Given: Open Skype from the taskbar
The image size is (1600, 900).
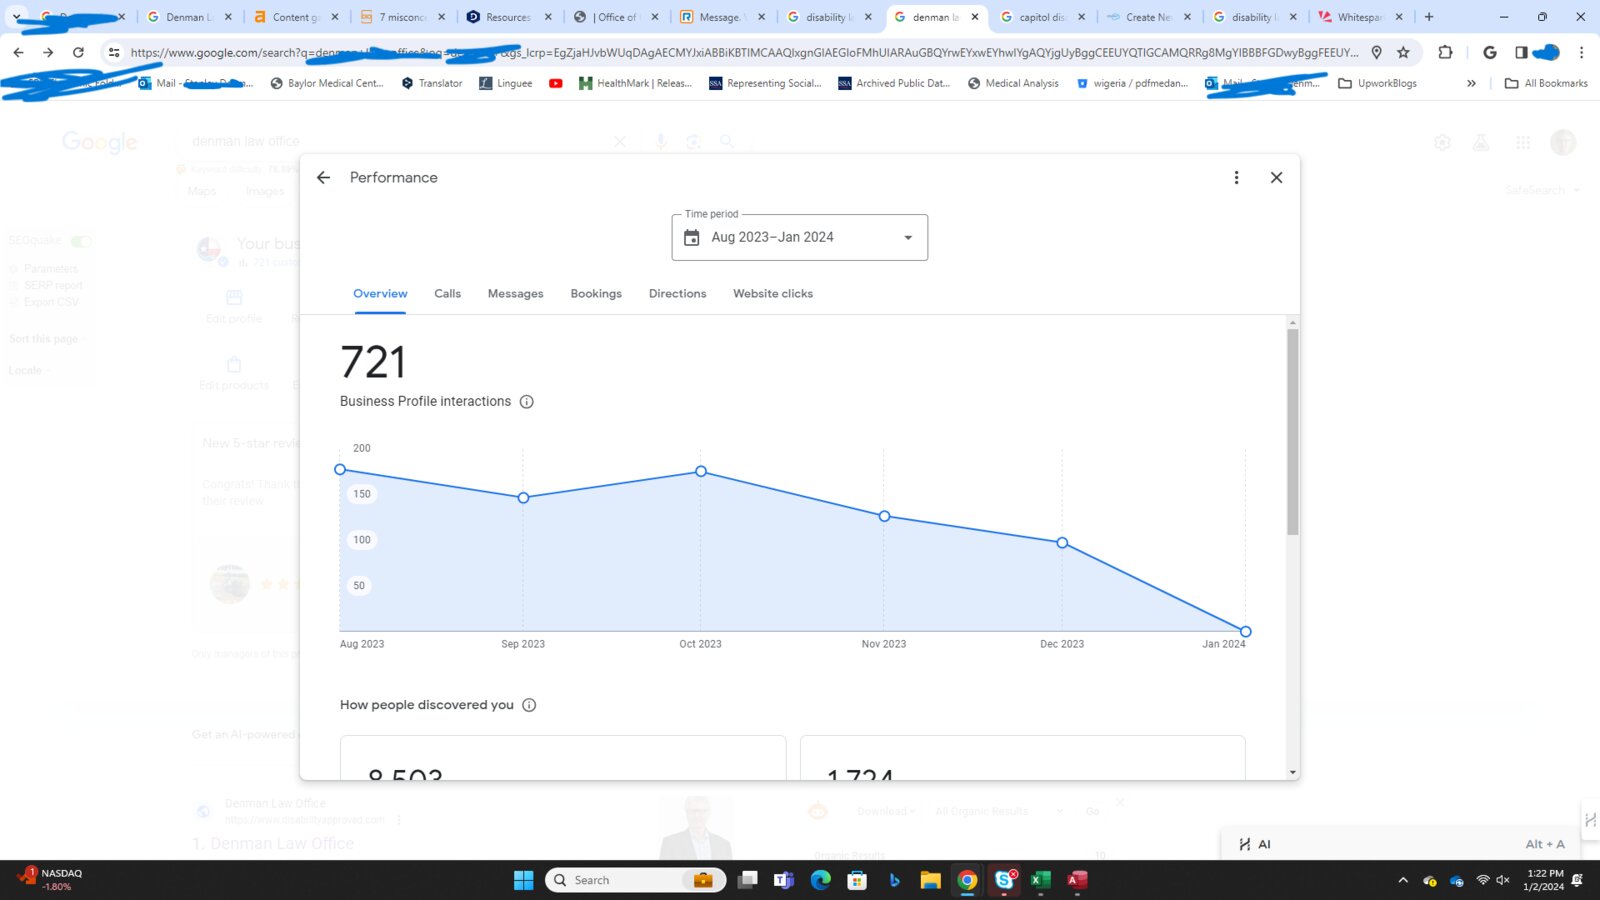Looking at the screenshot, I should (x=1004, y=880).
